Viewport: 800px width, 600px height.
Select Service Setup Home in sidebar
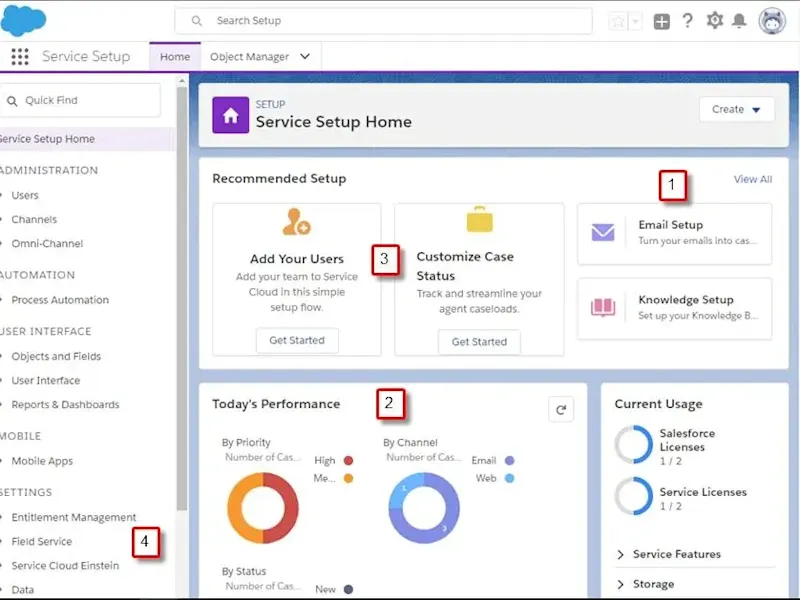[x=86, y=139]
